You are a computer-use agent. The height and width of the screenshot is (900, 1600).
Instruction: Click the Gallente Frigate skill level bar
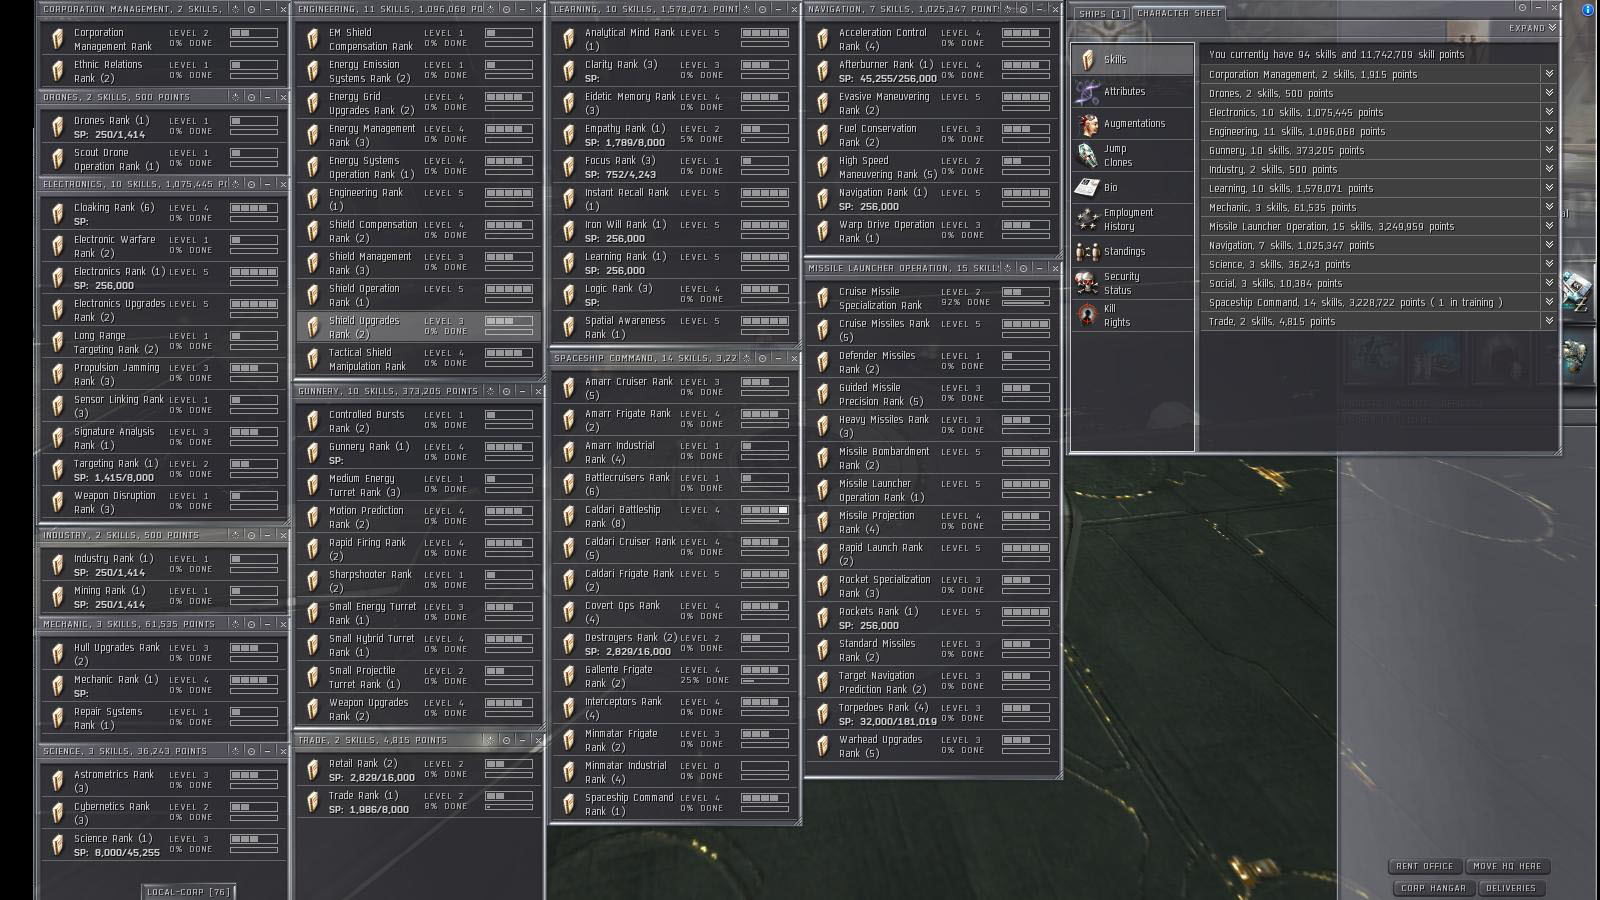(765, 670)
